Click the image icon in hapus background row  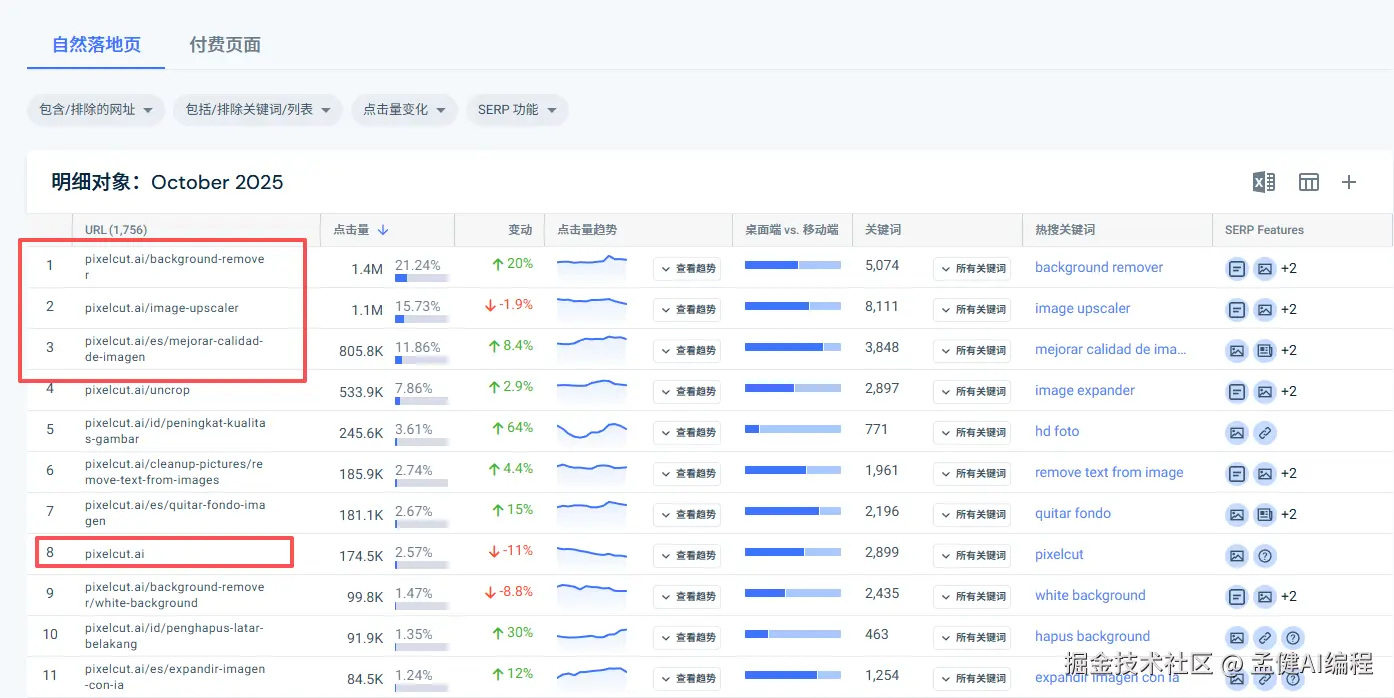click(x=1237, y=637)
